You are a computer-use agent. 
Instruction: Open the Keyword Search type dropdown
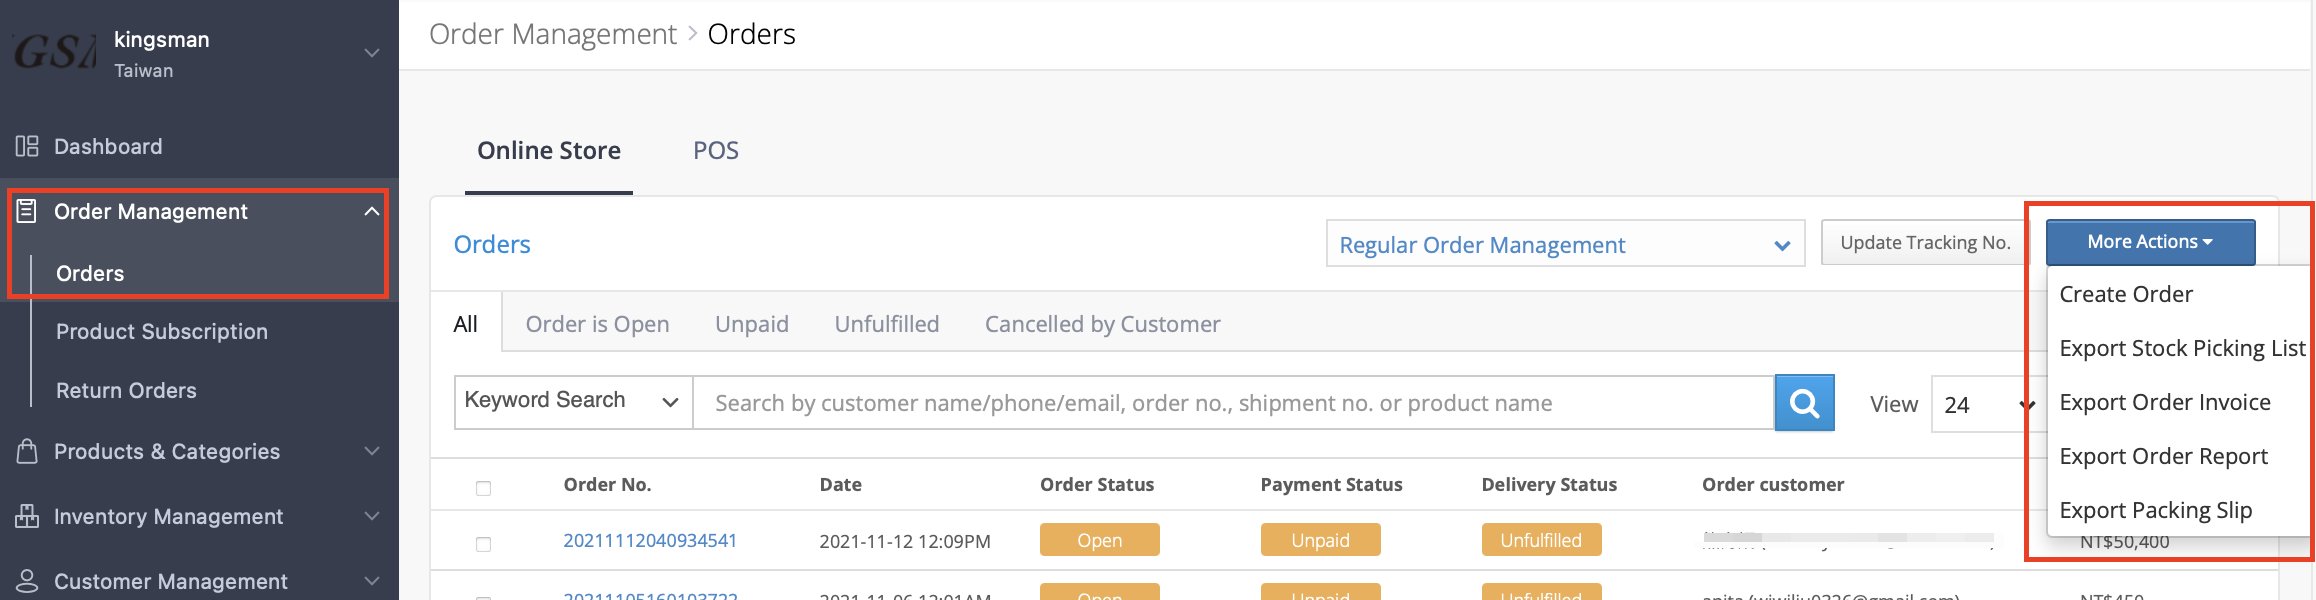pyautogui.click(x=573, y=402)
